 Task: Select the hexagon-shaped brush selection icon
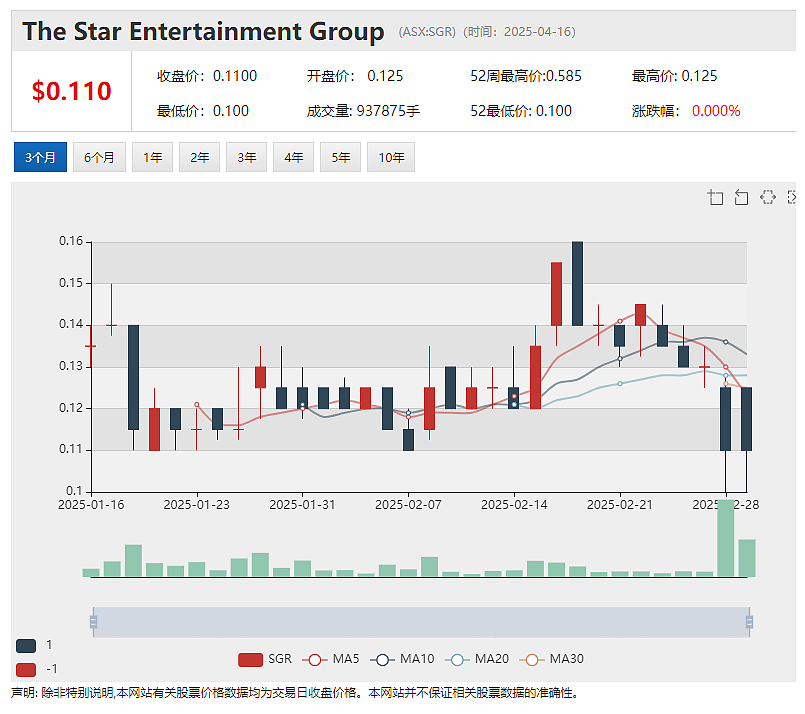pos(768,197)
